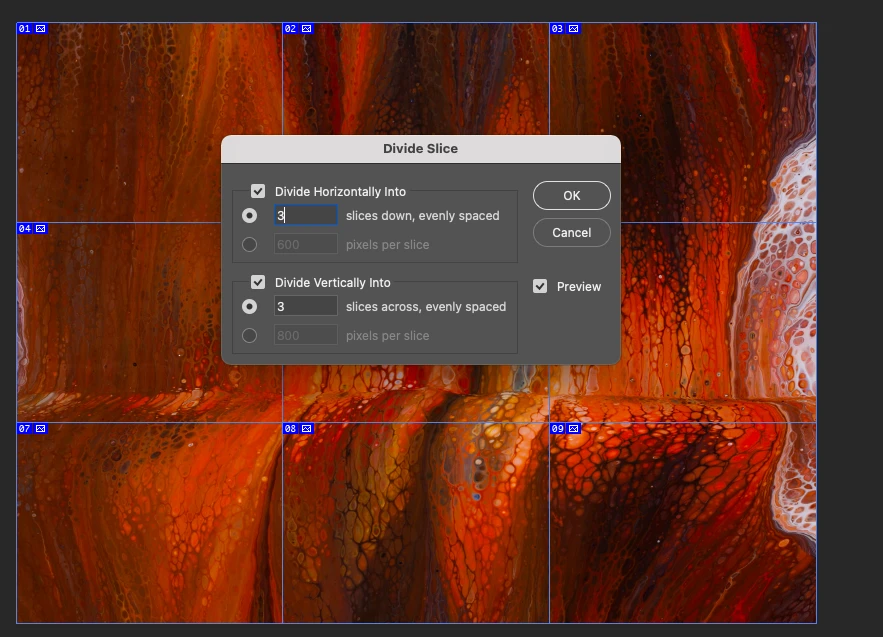Image resolution: width=883 pixels, height=637 pixels.
Task: Select the slices down, evenly spaced radio
Action: [x=249, y=216]
